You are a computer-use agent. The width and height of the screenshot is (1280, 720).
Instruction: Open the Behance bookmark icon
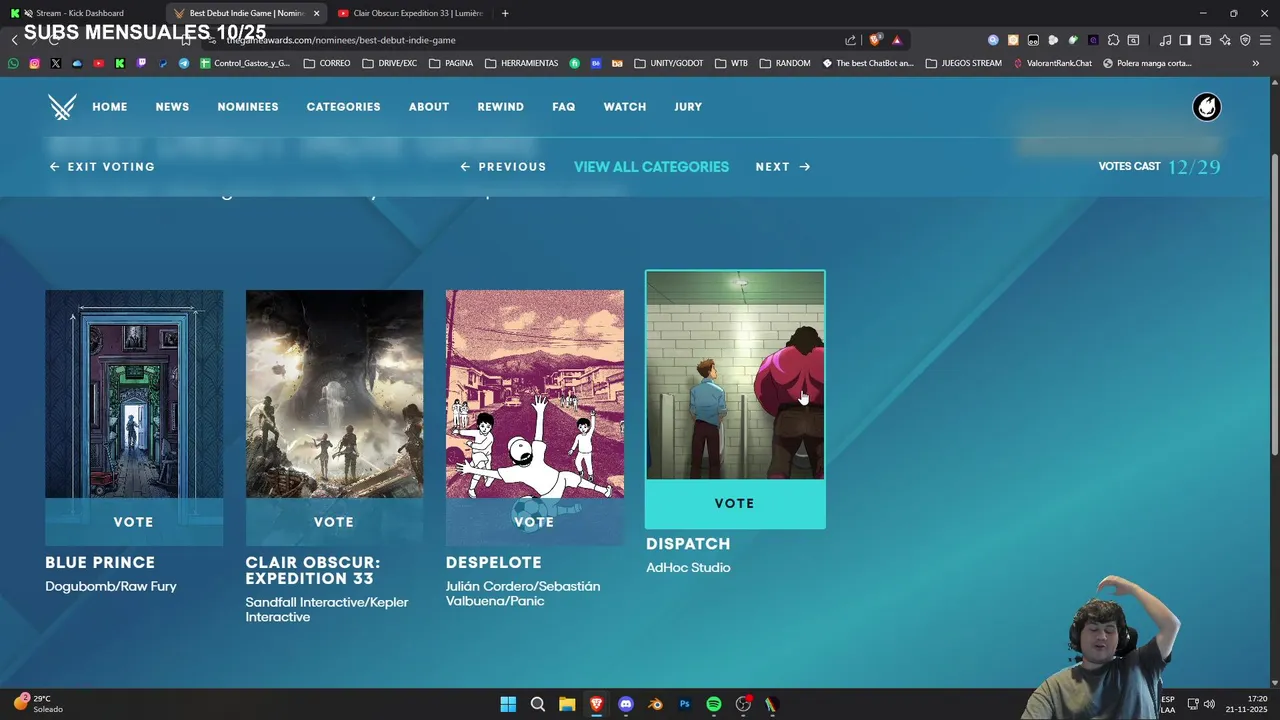(596, 63)
